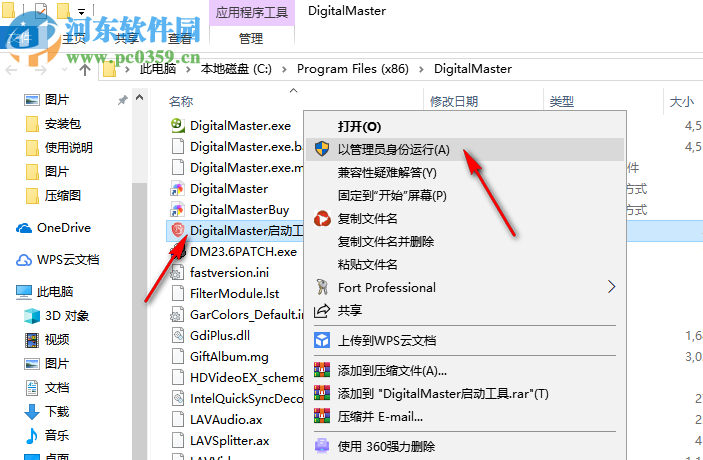Select the DigitalMaster.exe.b file row
The width and height of the screenshot is (703, 460).
pyautogui.click(x=236, y=147)
